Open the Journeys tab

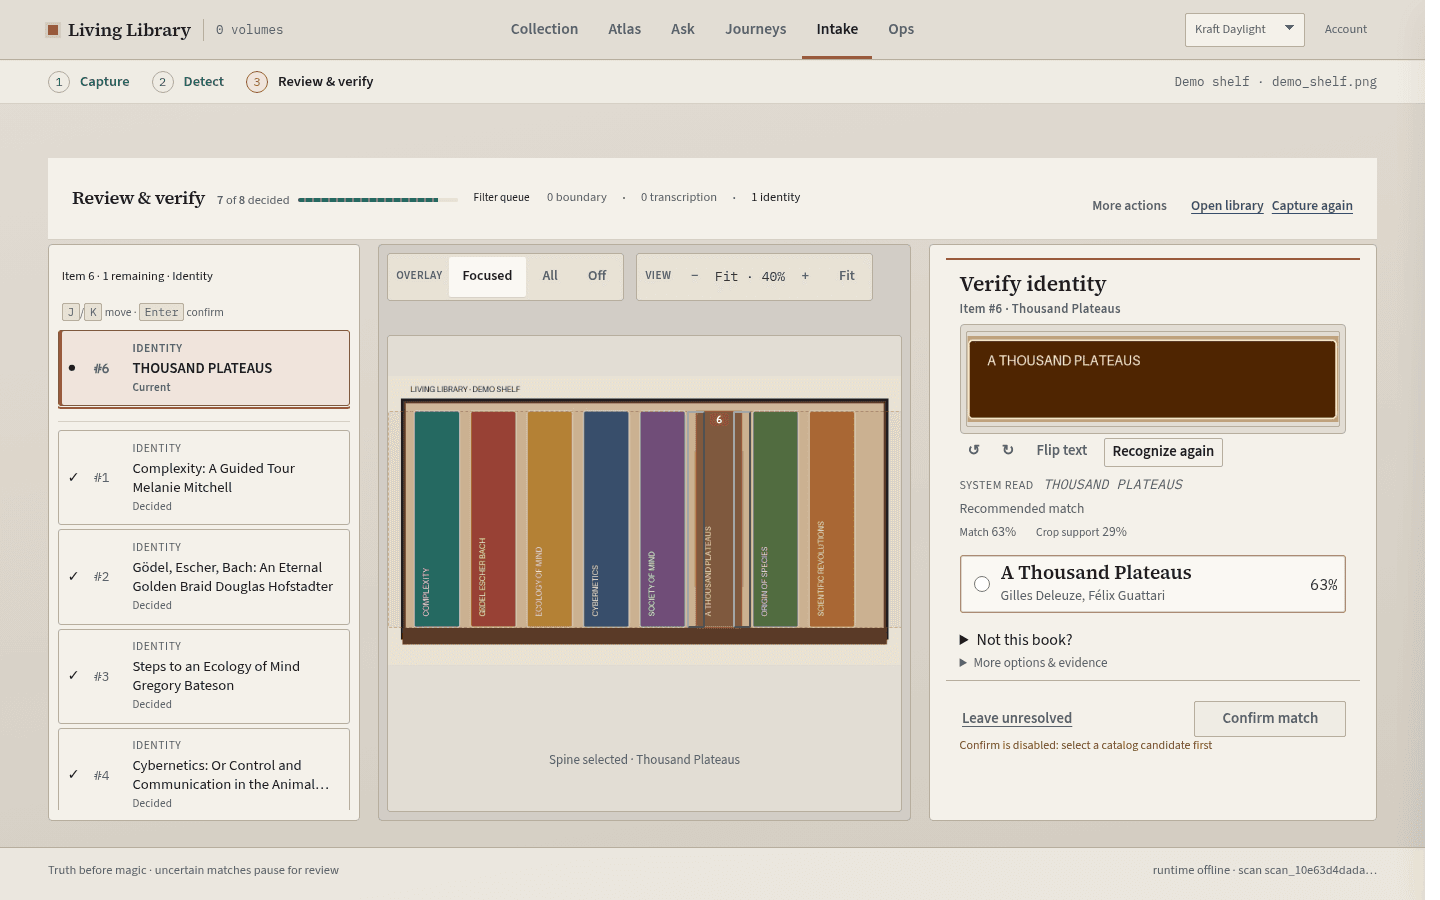[756, 29]
